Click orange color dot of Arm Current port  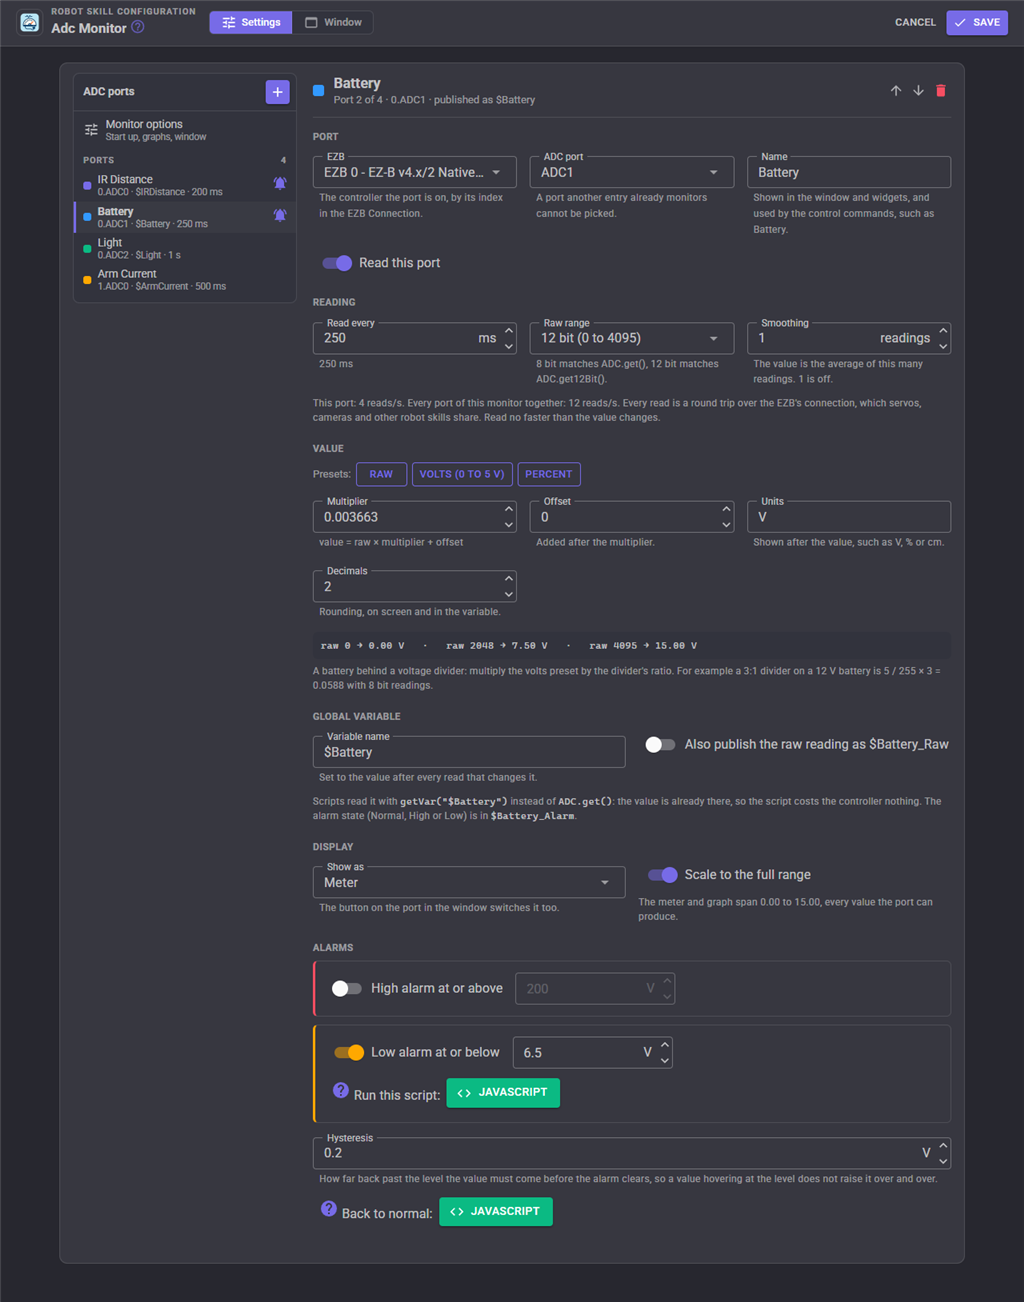point(87,280)
